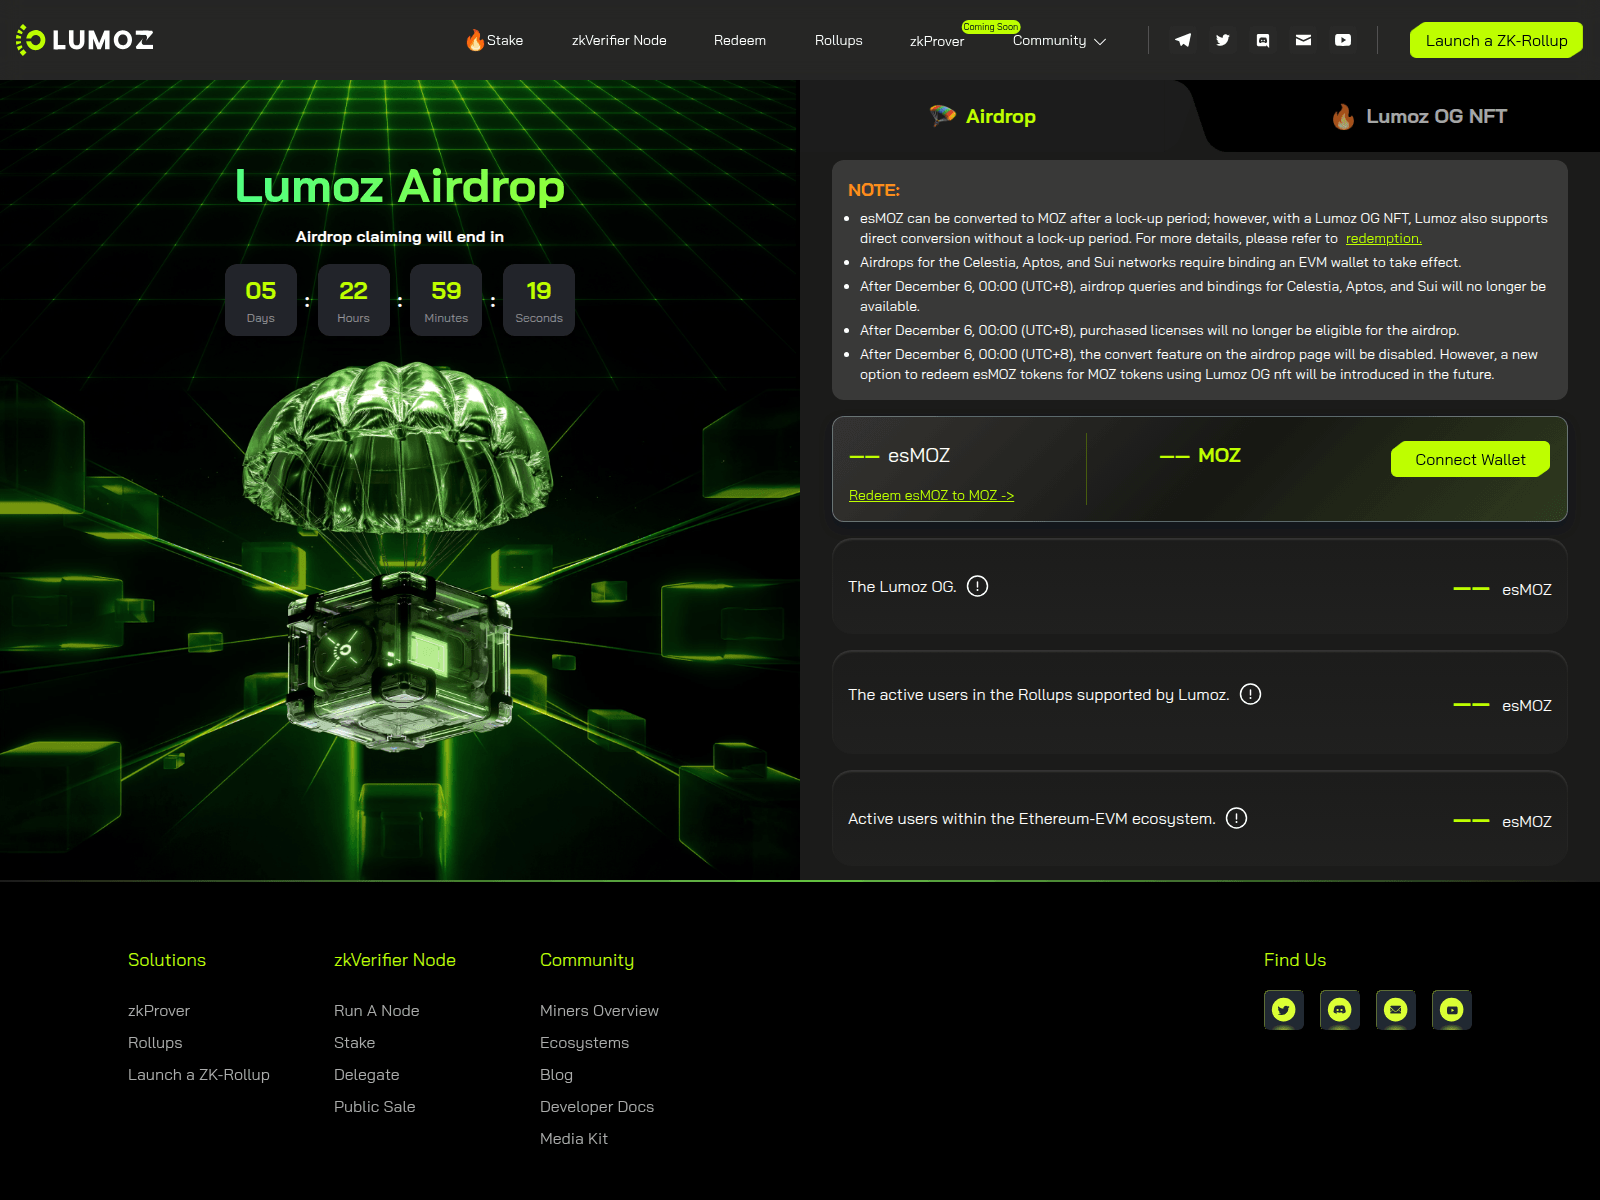Click the Twitter icon under Find Us
This screenshot has width=1600, height=1200.
pos(1284,1010)
